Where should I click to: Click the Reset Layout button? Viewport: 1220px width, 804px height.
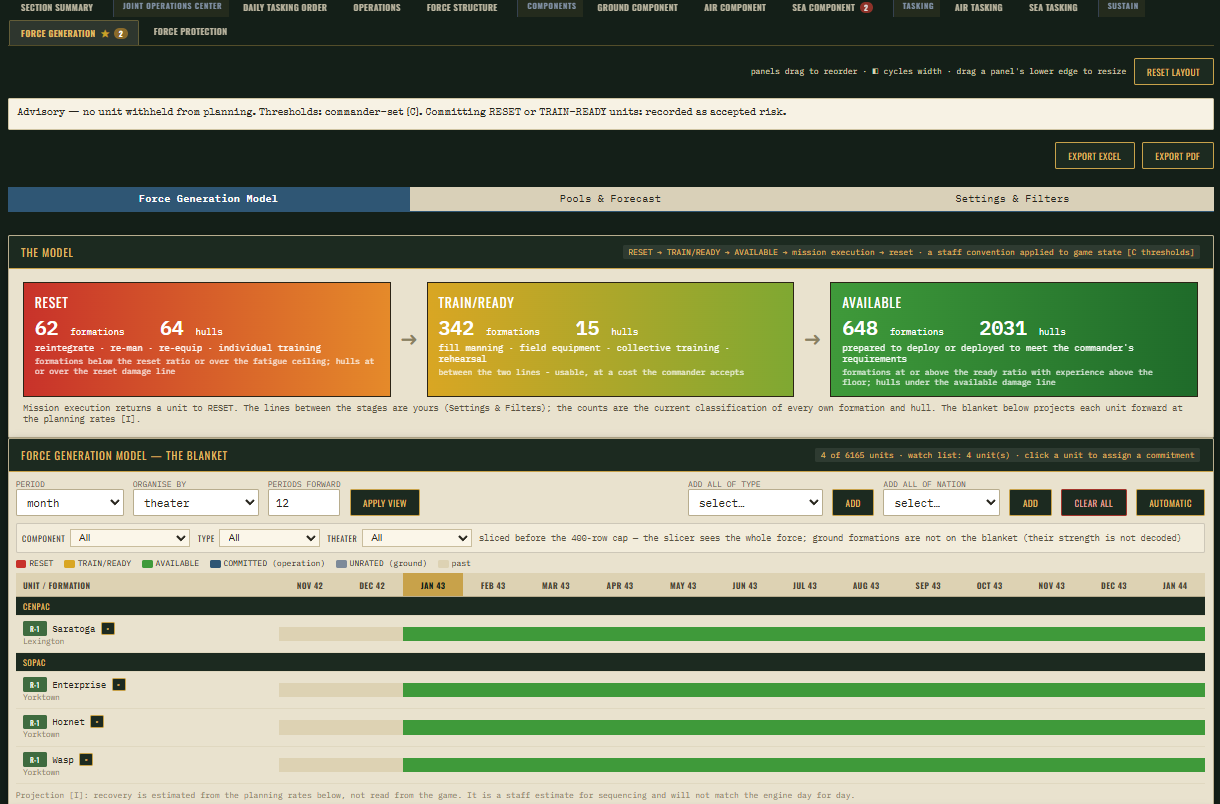pos(1174,72)
